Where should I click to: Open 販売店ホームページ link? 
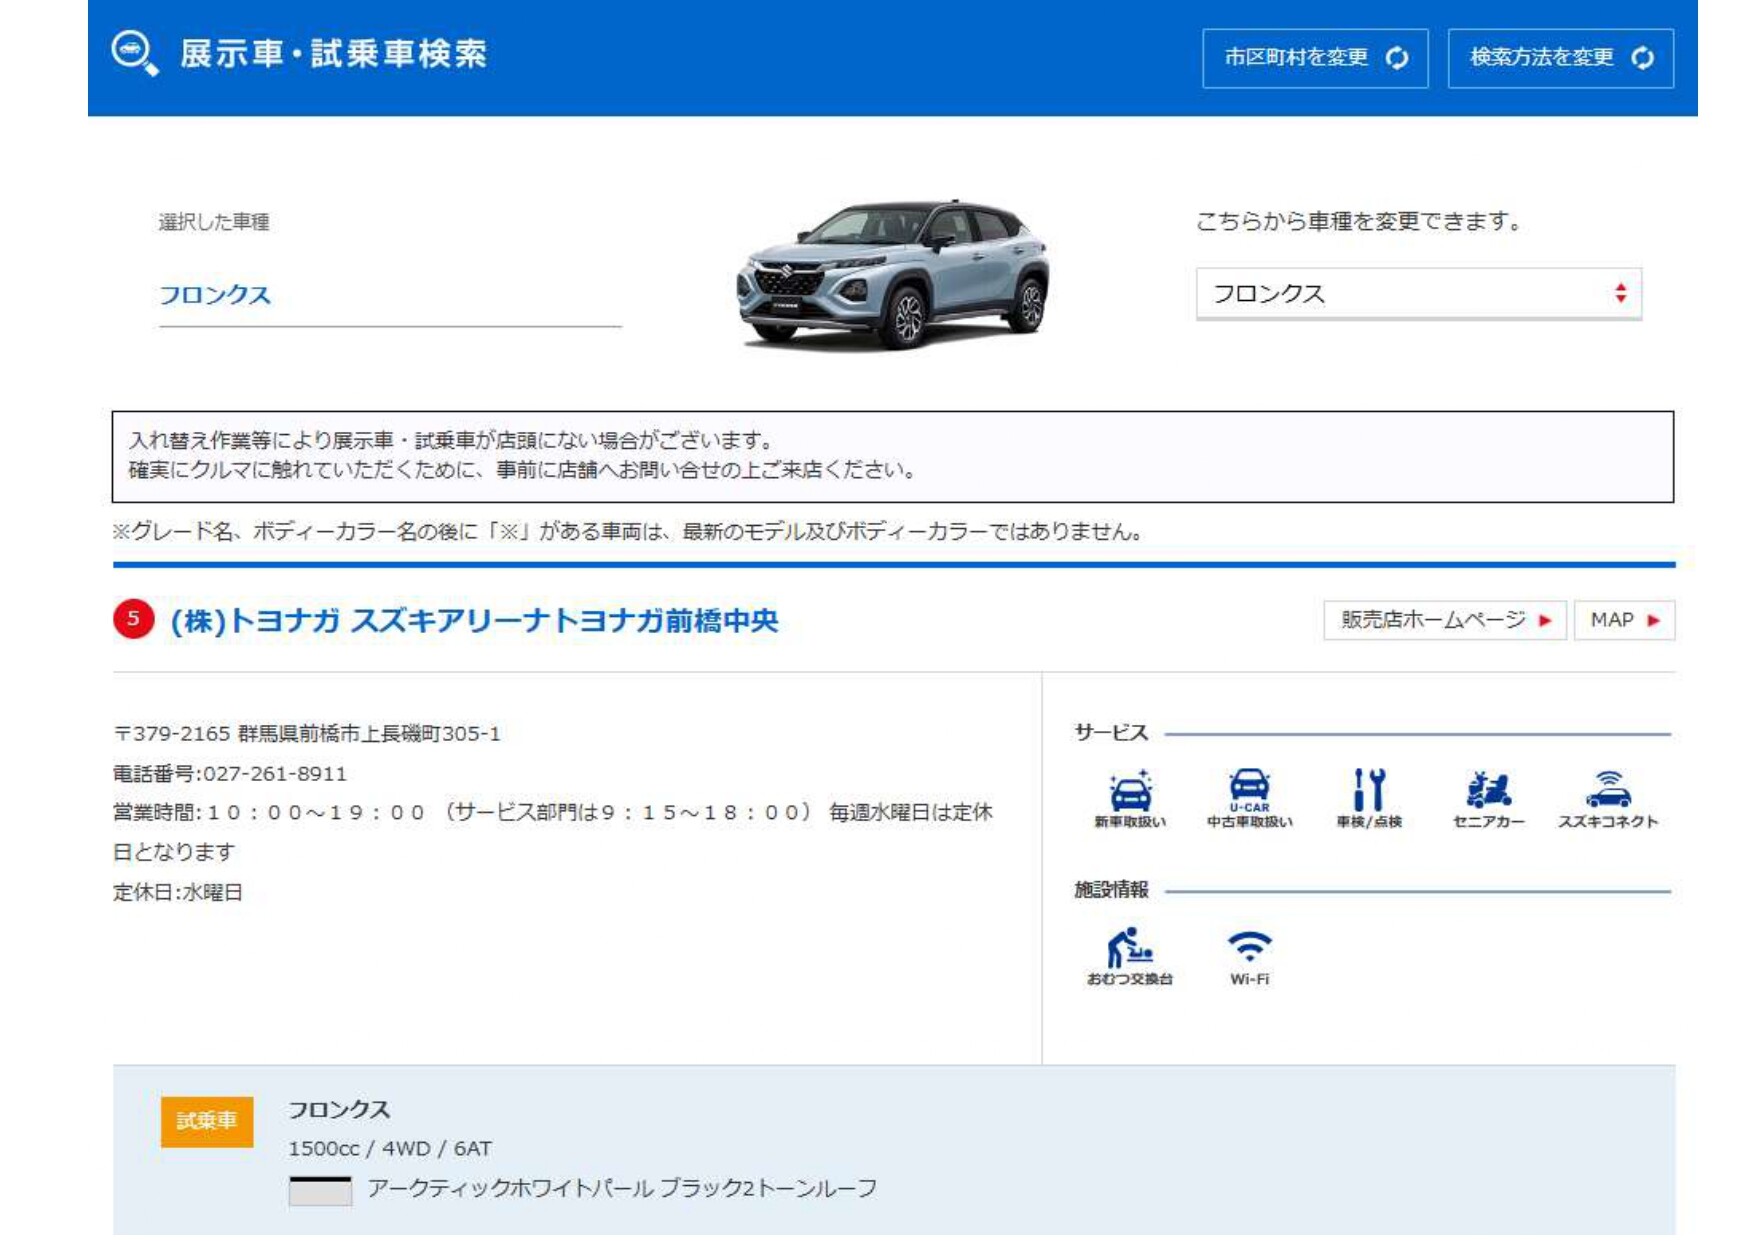pos(1444,620)
